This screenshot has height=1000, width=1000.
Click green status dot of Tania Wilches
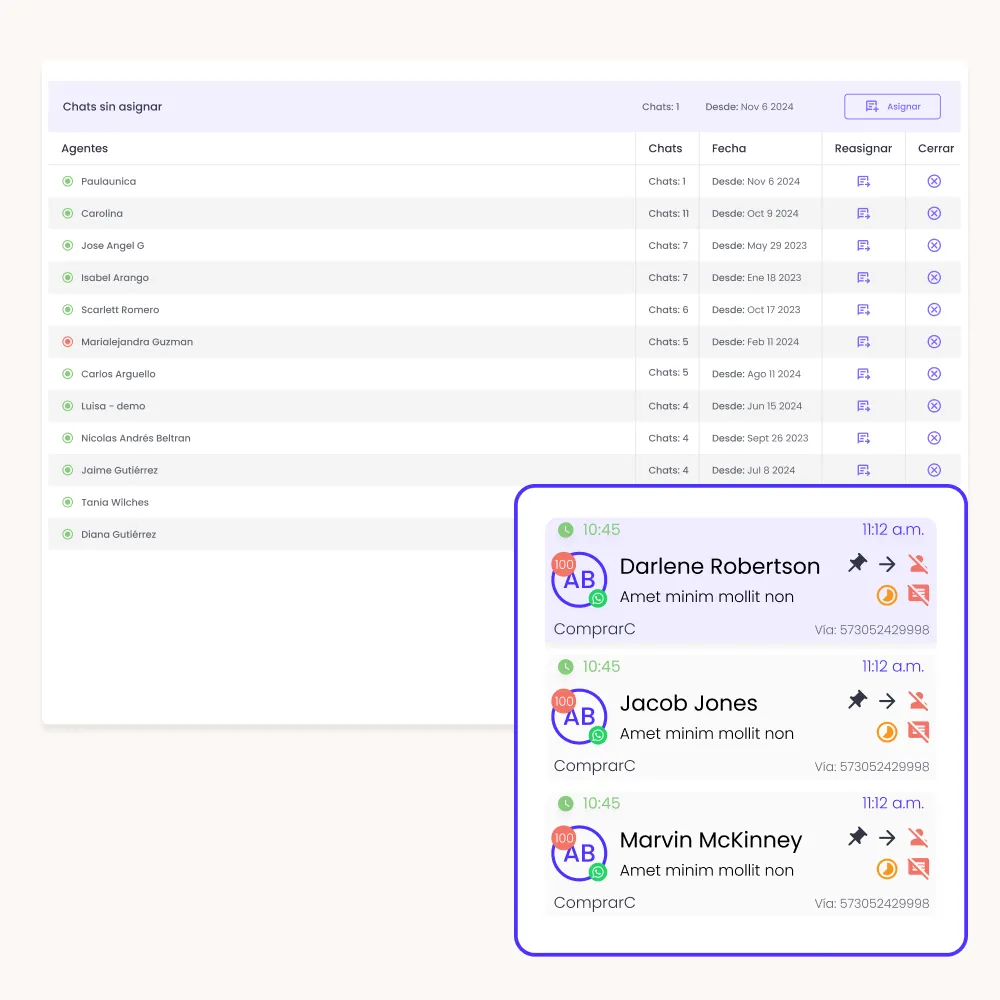pos(68,502)
